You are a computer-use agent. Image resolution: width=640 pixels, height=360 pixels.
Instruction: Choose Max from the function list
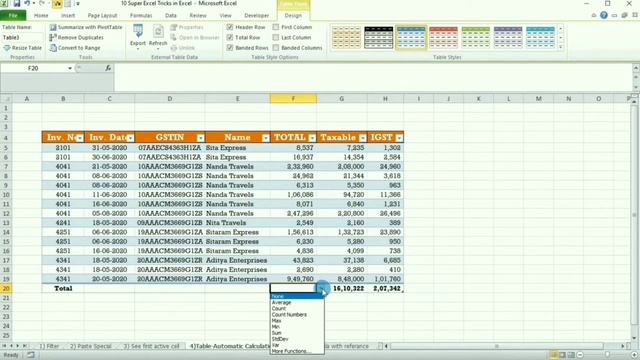pos(297,321)
